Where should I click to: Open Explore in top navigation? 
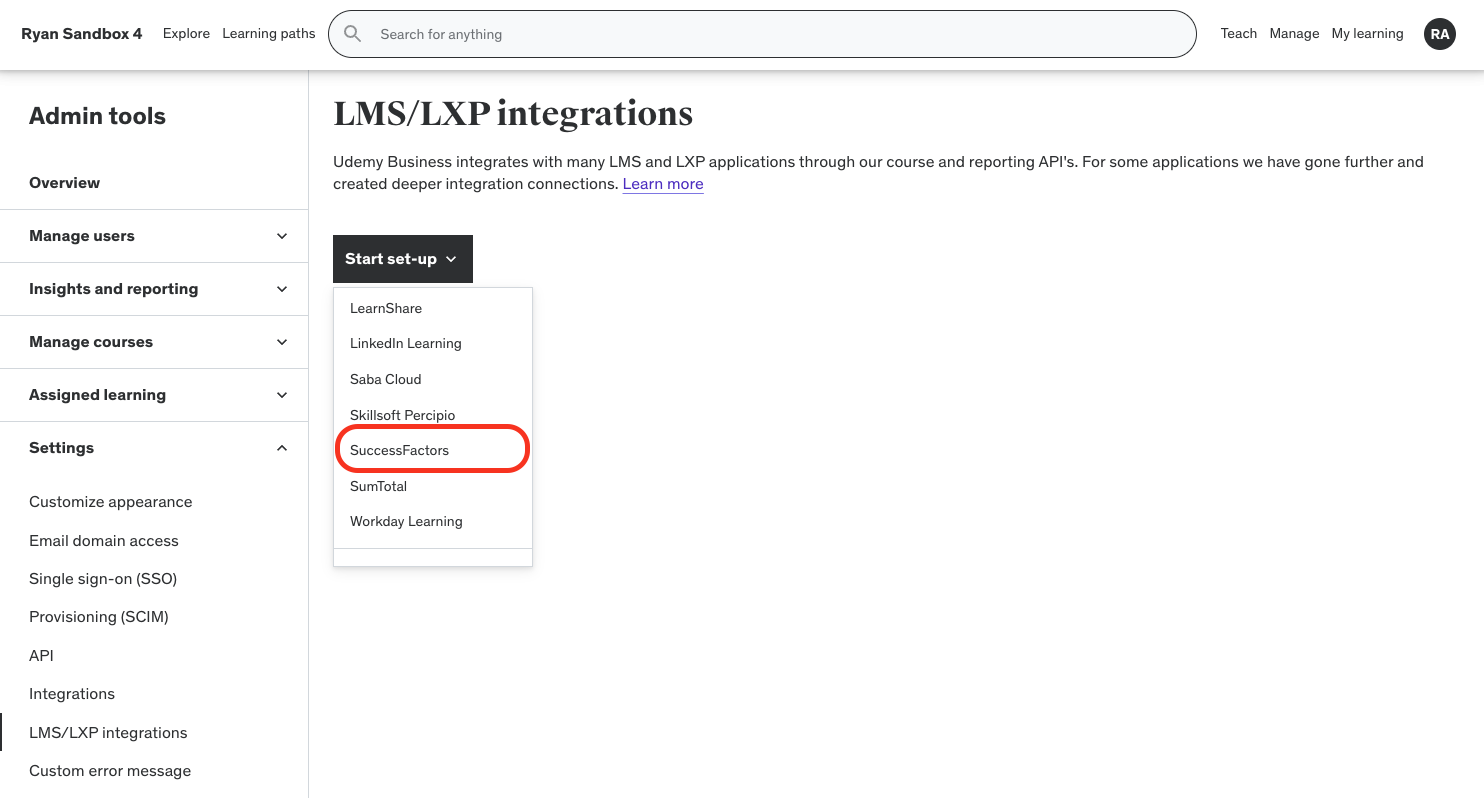coord(186,34)
